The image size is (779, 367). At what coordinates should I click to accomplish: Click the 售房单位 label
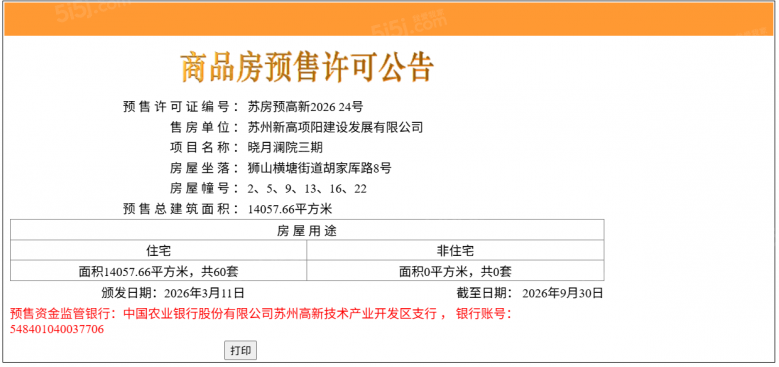click(x=204, y=127)
